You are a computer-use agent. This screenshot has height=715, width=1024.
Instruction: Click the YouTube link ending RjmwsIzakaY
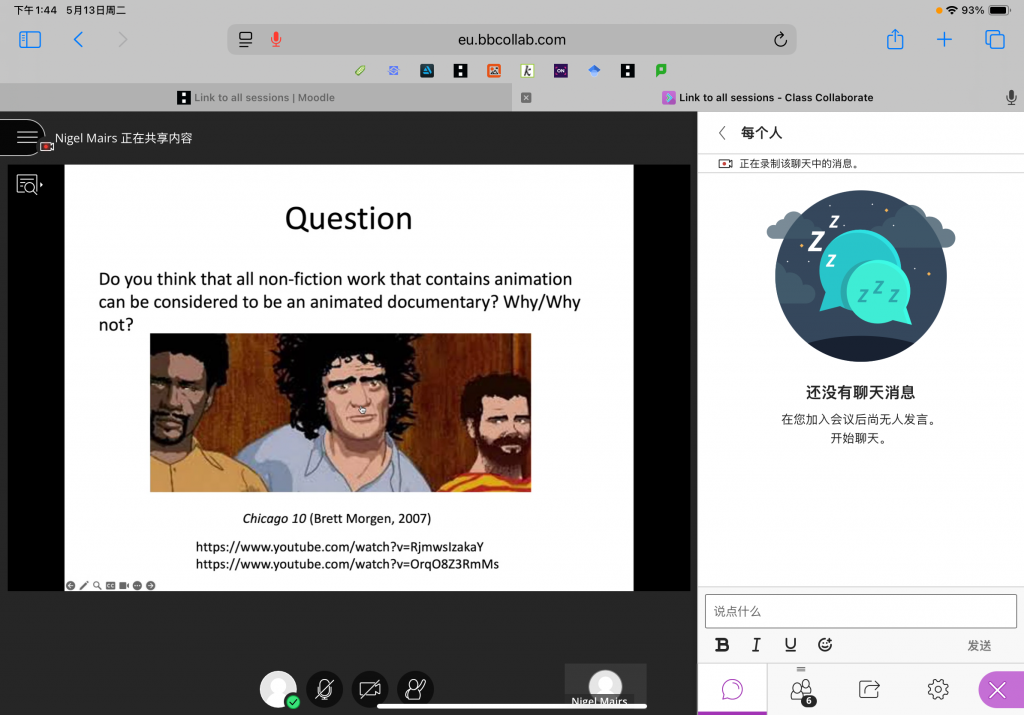coord(340,547)
